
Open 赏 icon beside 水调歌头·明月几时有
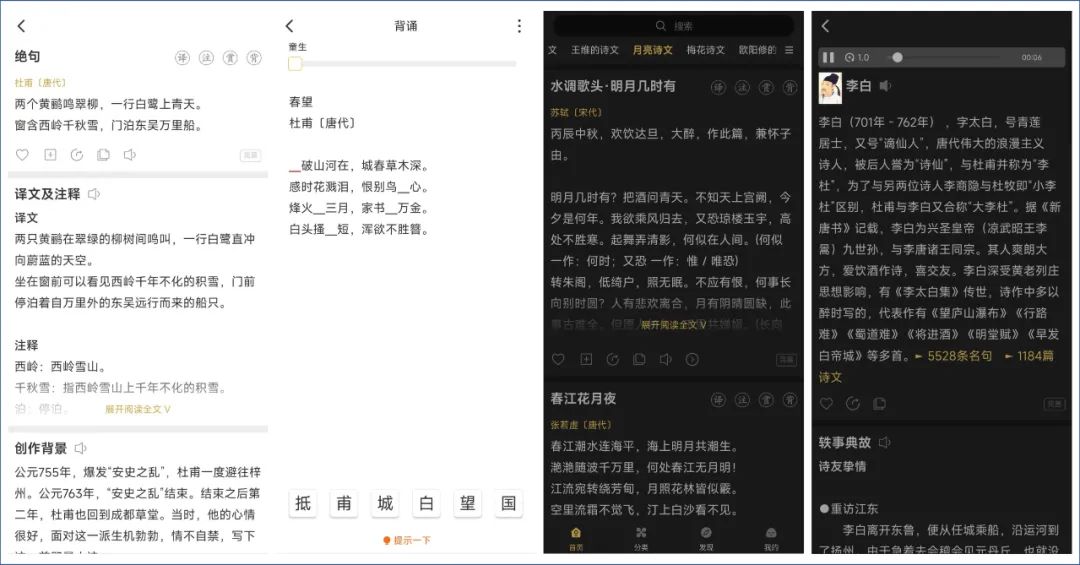tap(766, 88)
